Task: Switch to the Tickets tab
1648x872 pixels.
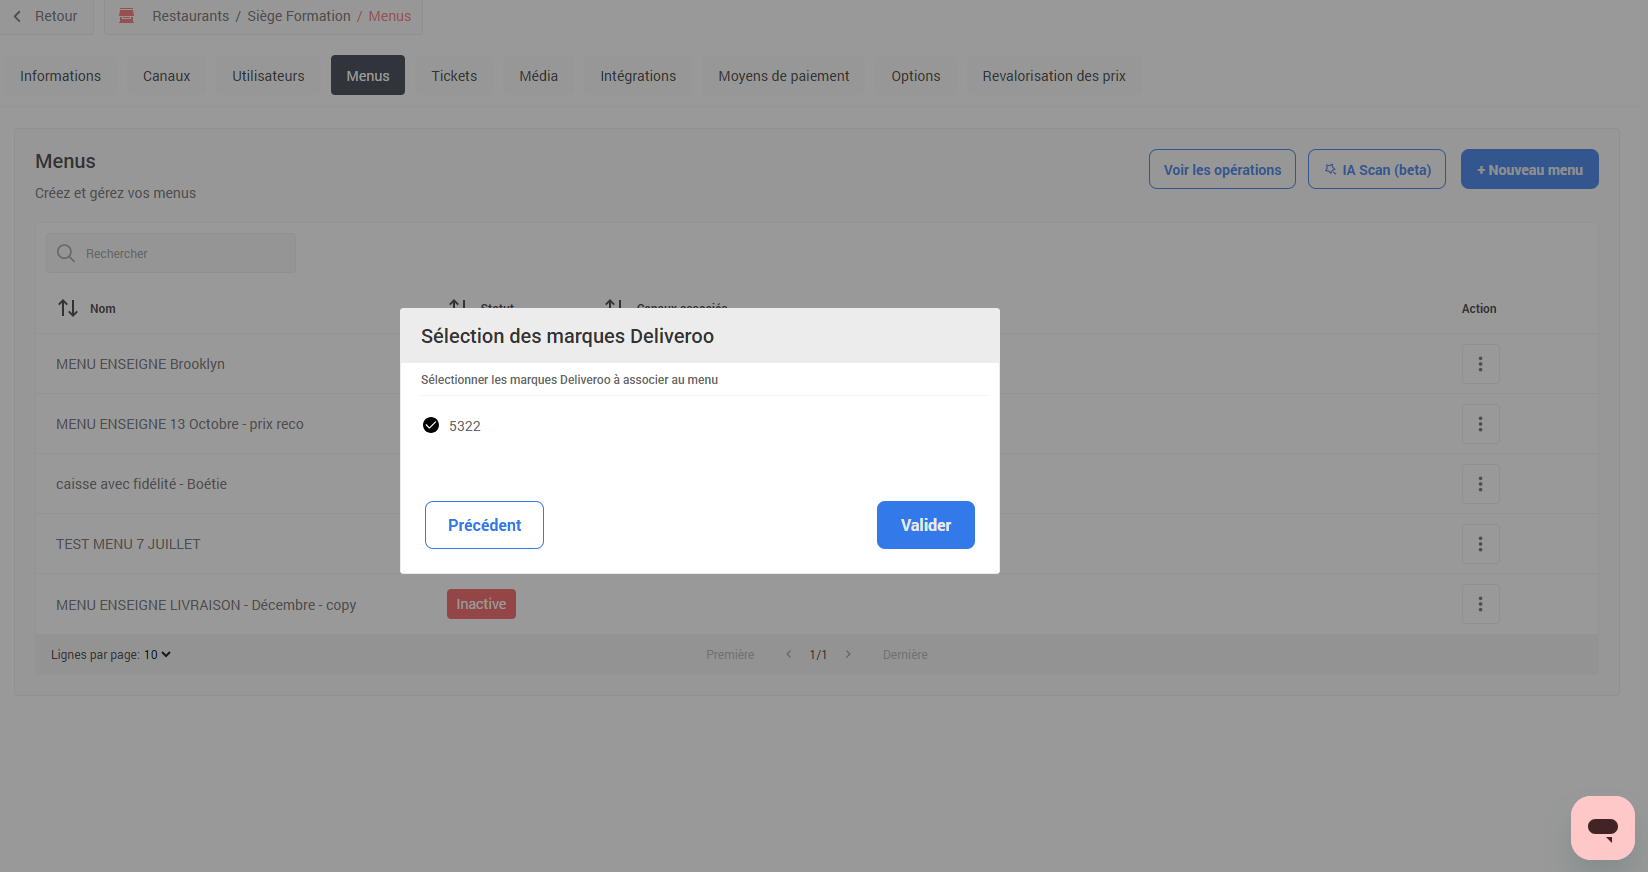Action: pyautogui.click(x=454, y=76)
